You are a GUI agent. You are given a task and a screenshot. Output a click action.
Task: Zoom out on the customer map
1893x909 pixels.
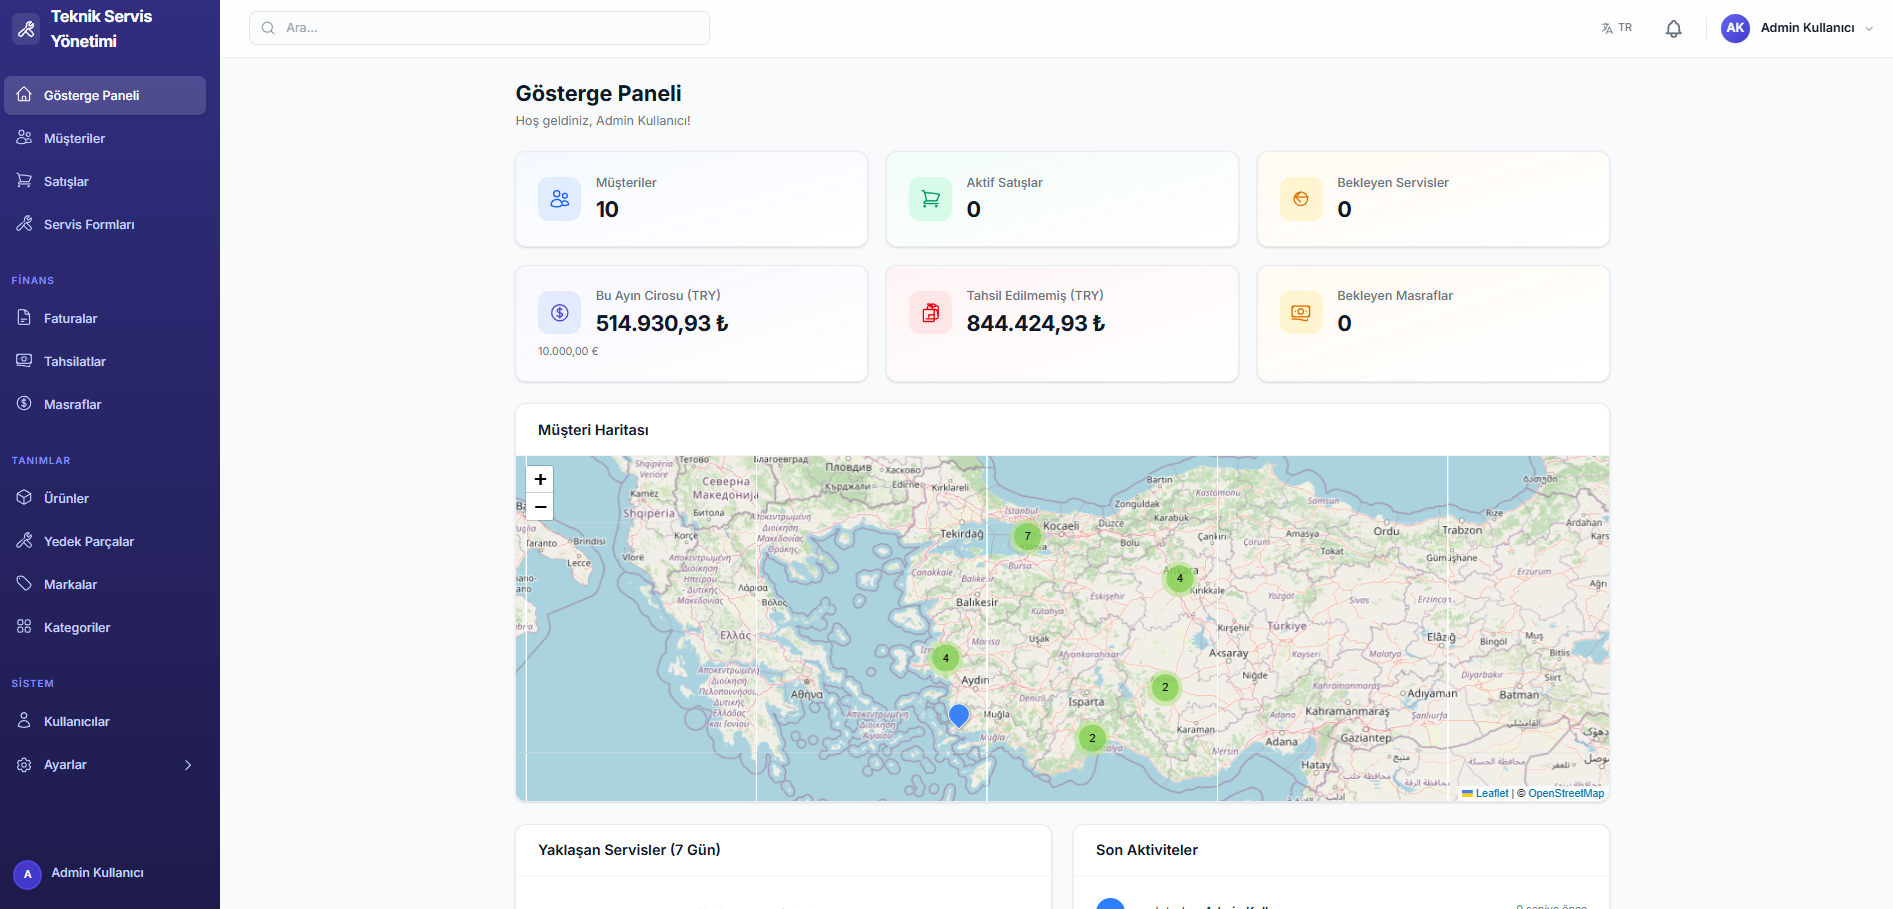coord(540,507)
